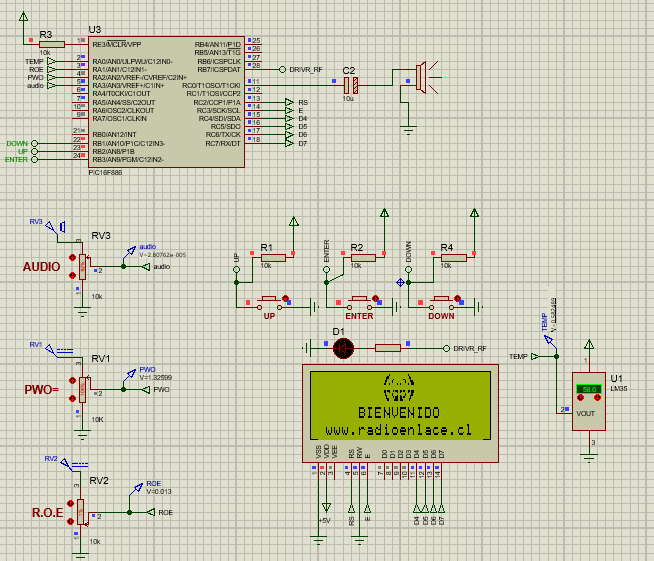The height and width of the screenshot is (561, 654).
Task: Select the RS output terminal at pin 13
Action: (x=289, y=102)
